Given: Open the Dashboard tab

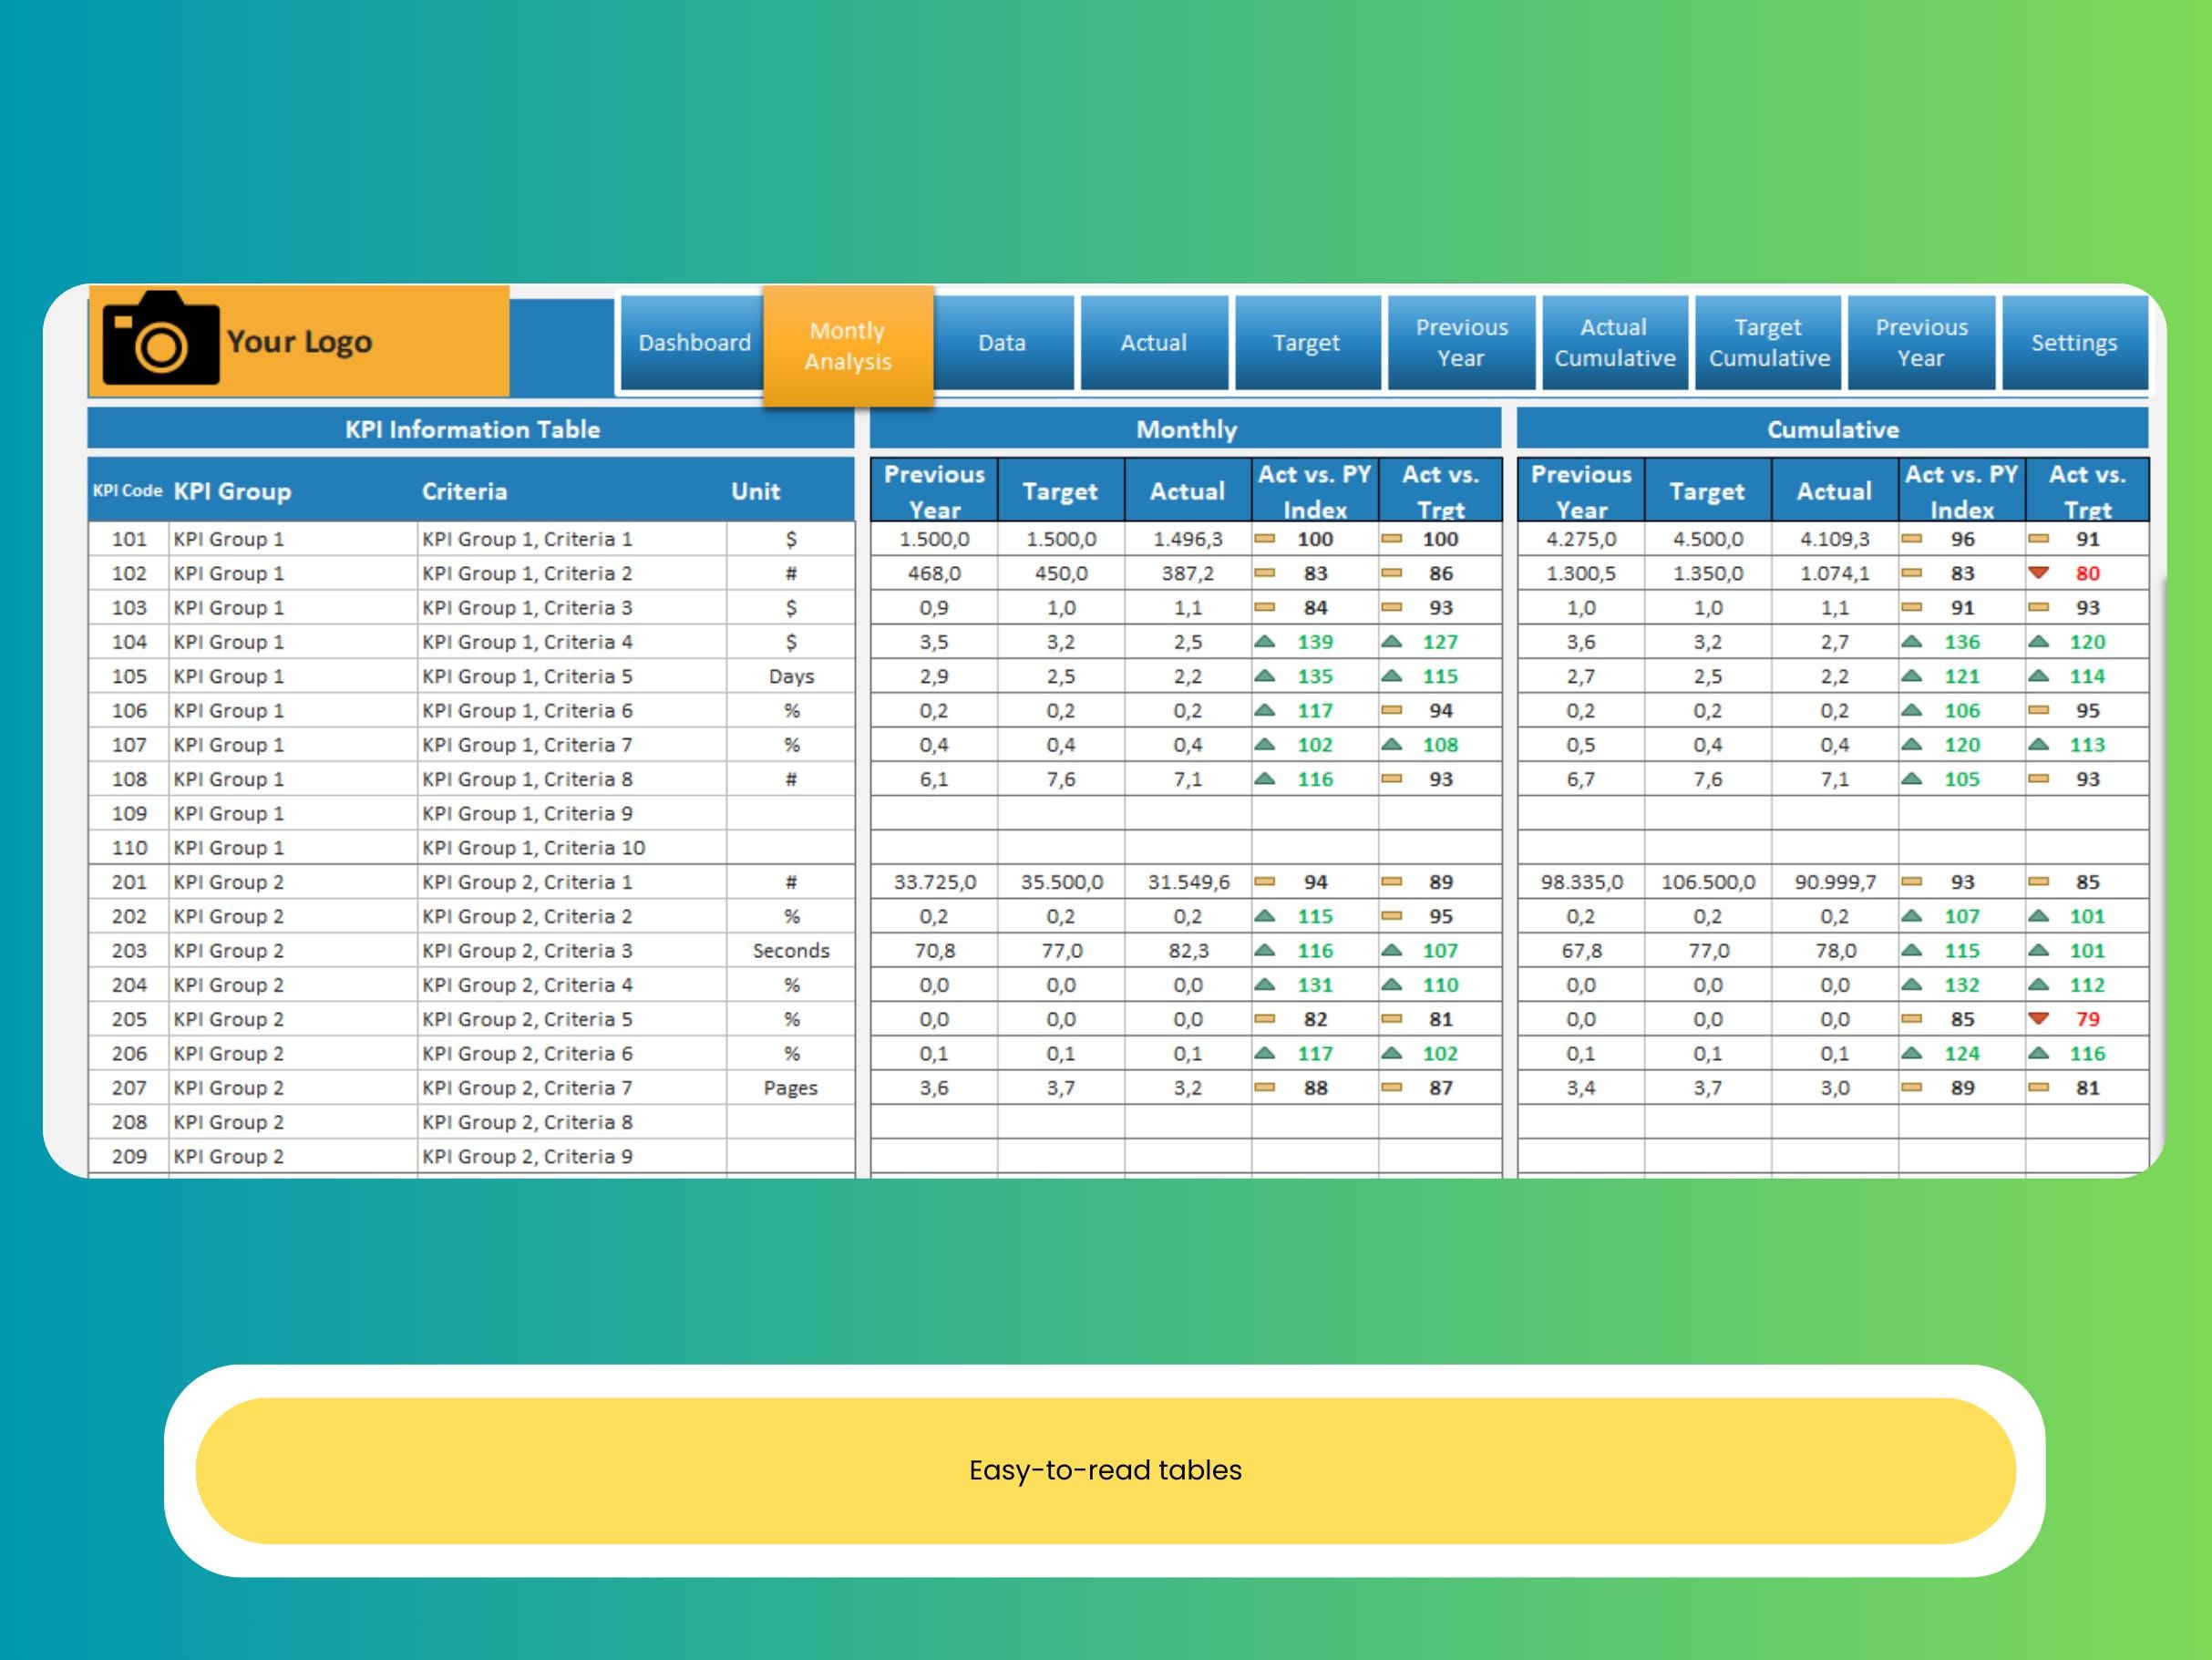Looking at the screenshot, I should (x=694, y=342).
